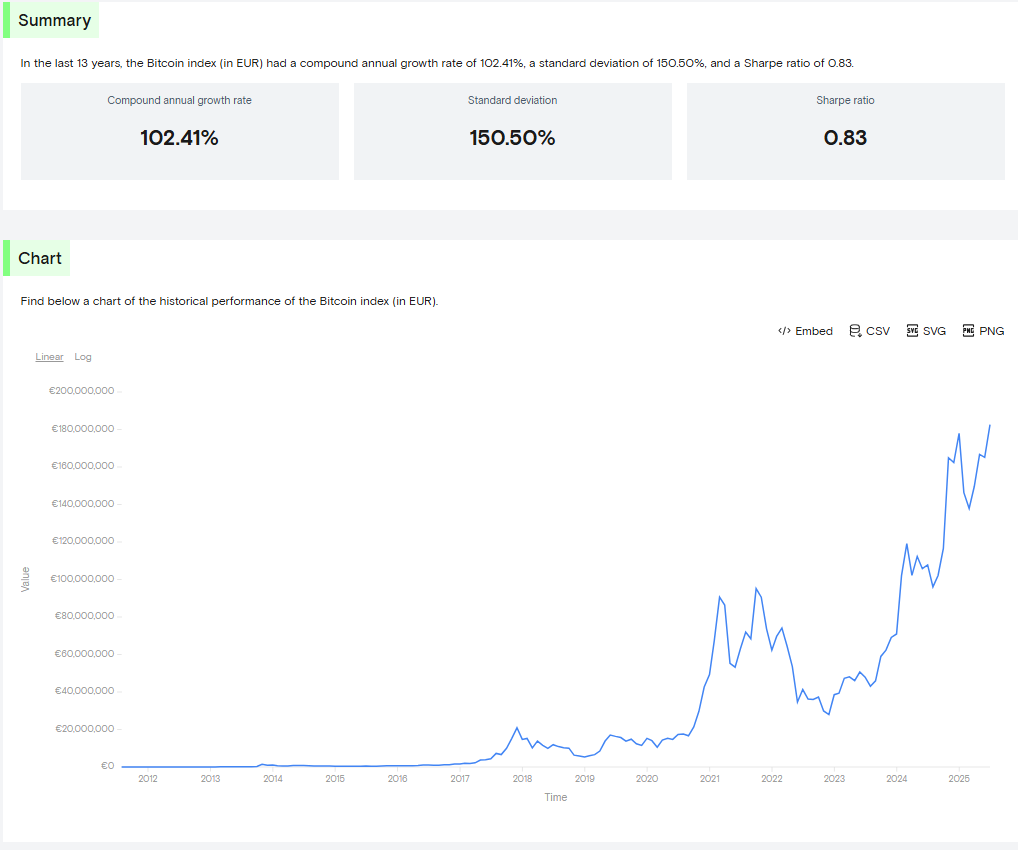Click the vertical Value axis title
The image size is (1018, 850).
click(x=26, y=579)
